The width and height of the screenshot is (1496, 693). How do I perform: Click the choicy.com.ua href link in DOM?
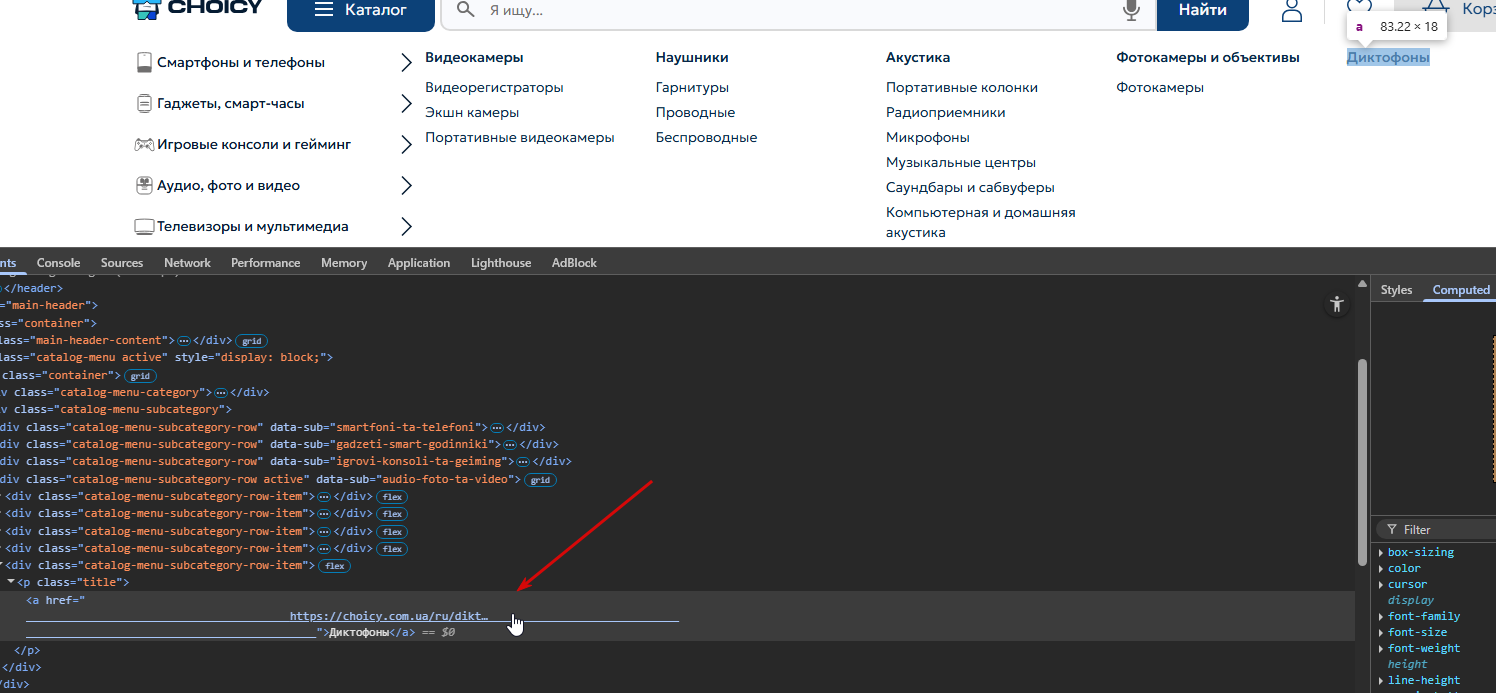(389, 616)
